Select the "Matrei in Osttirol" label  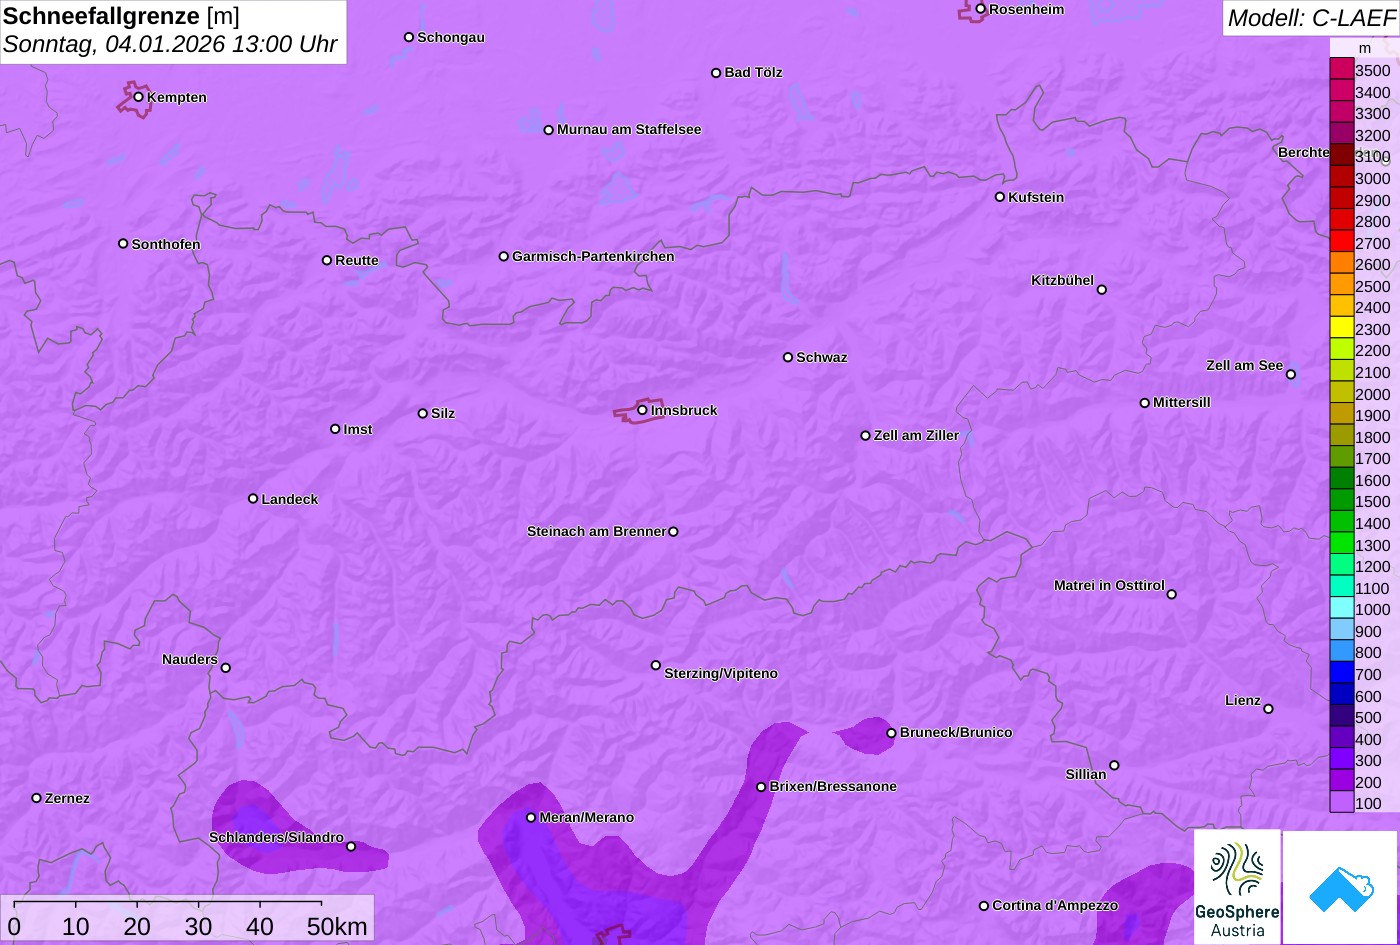tap(1109, 586)
